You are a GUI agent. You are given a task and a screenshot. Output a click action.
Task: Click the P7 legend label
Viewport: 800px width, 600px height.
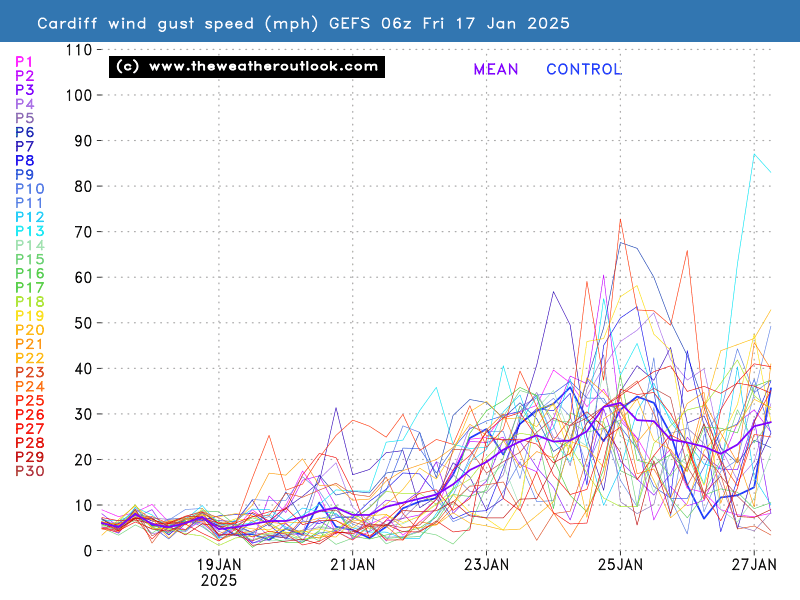click(24, 146)
